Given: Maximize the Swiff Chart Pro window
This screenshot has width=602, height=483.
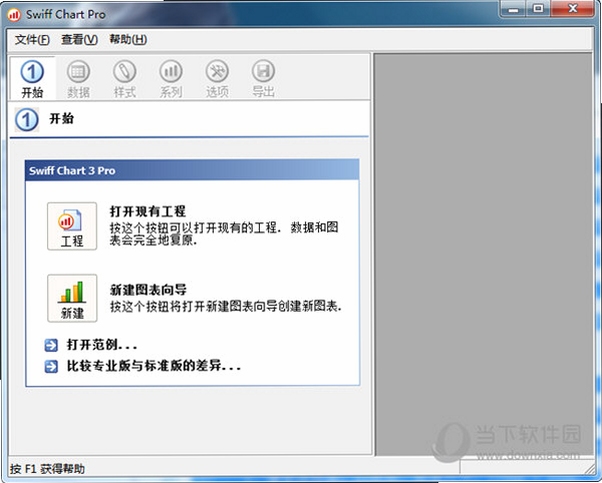Looking at the screenshot, I should [x=539, y=9].
